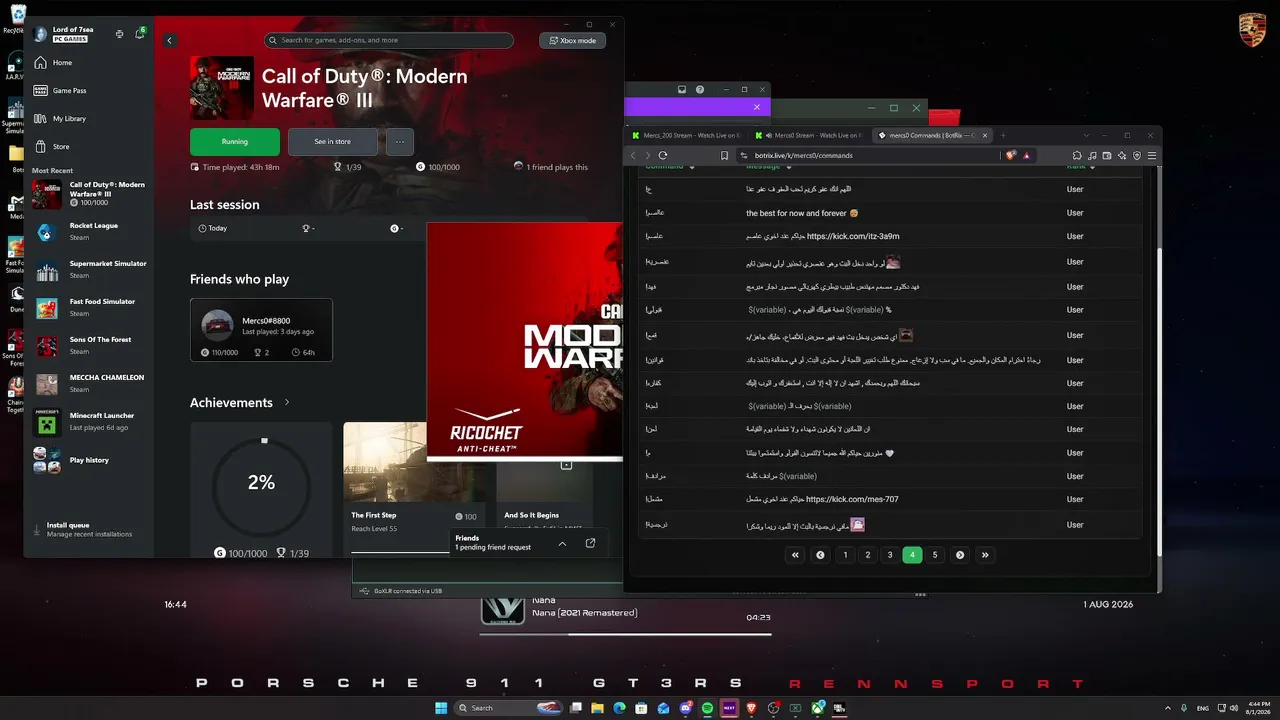Open the media control music note icon
Image resolution: width=1280 pixels, height=720 pixels.
1092,155
